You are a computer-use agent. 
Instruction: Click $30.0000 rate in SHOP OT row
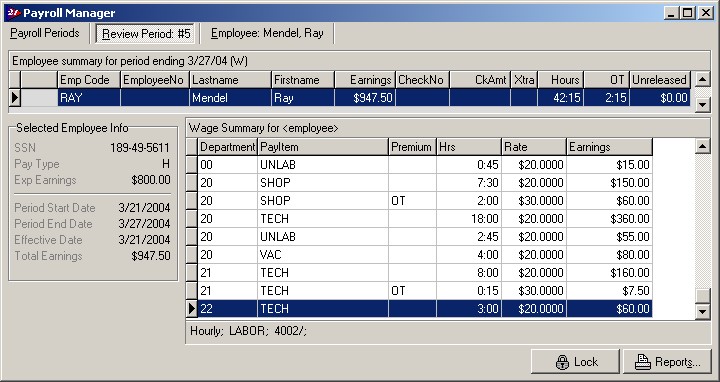(x=534, y=201)
